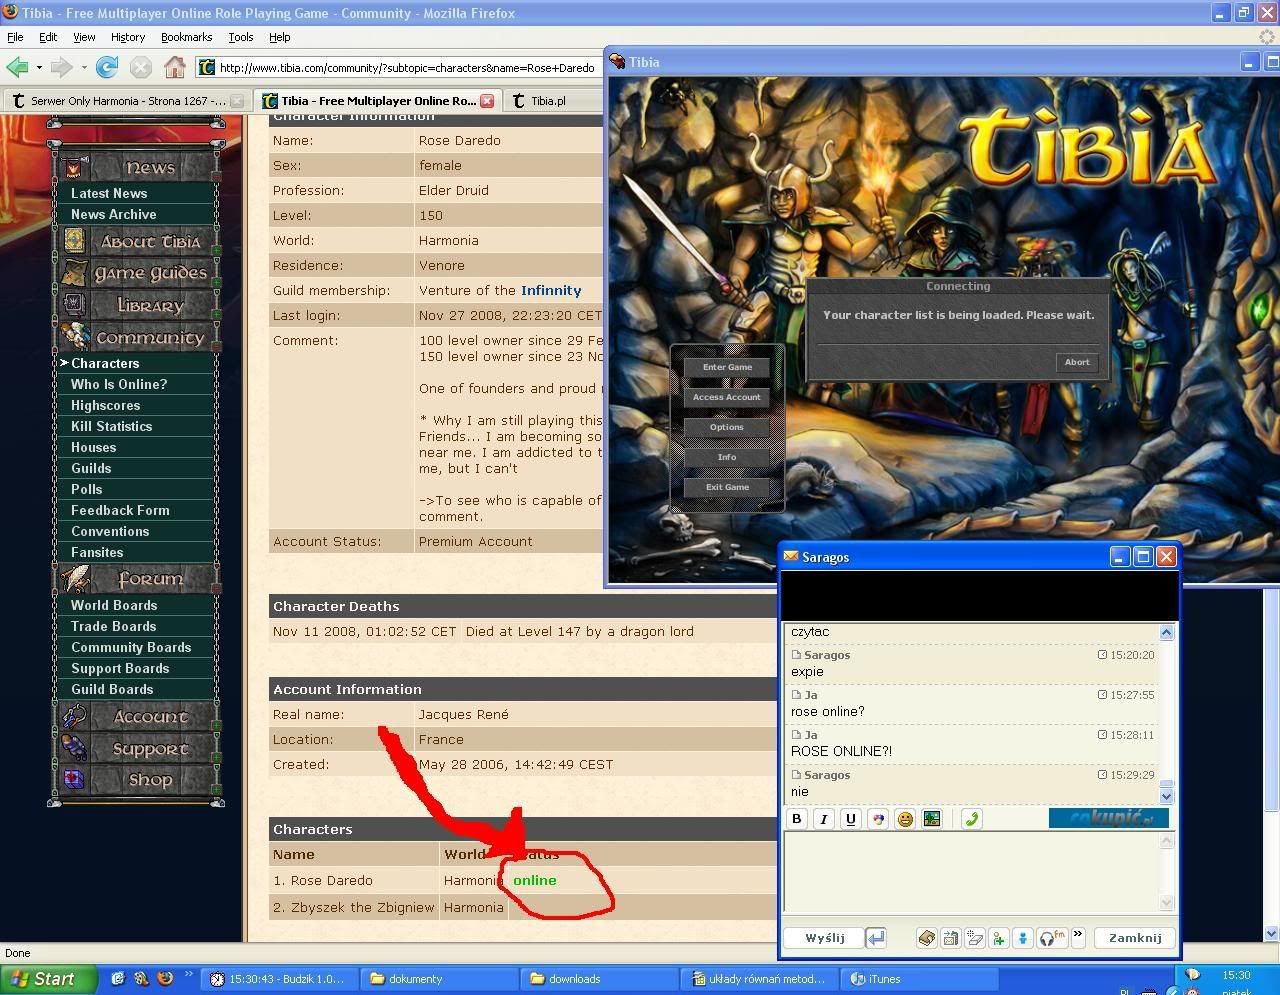
Task: Apply italic formatting in the Saragos chat
Action: pyautogui.click(x=824, y=818)
